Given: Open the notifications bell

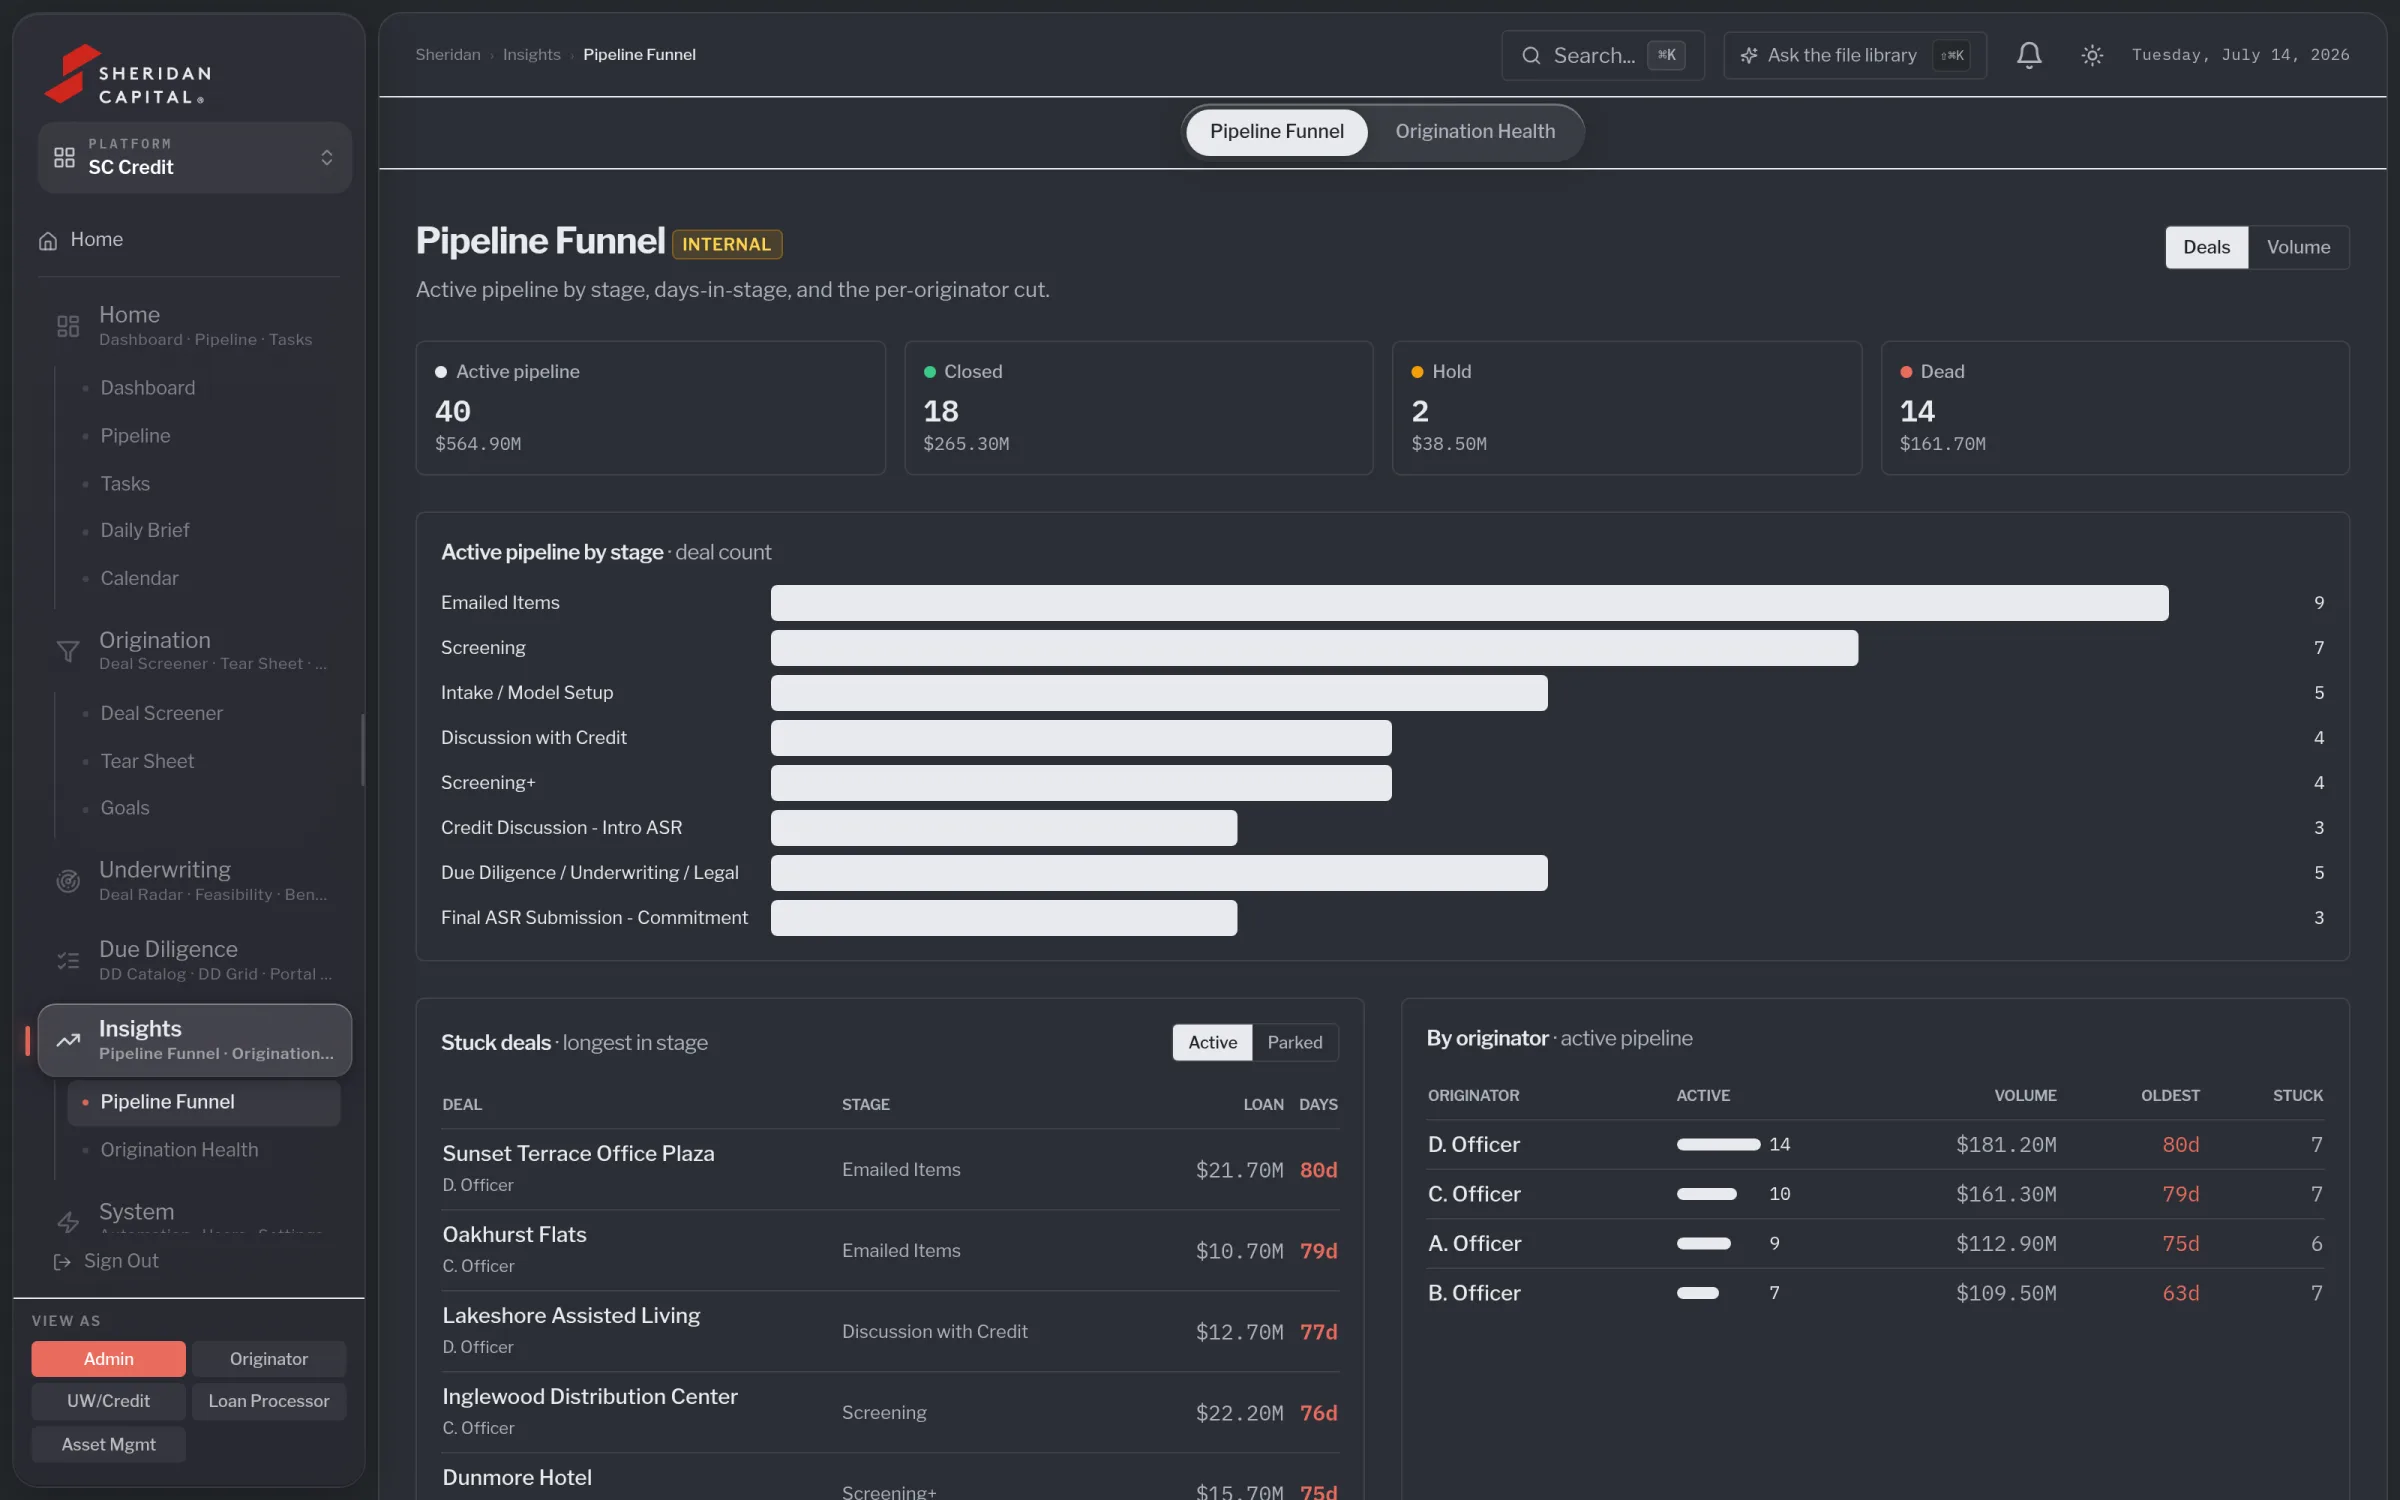Looking at the screenshot, I should coord(2029,55).
